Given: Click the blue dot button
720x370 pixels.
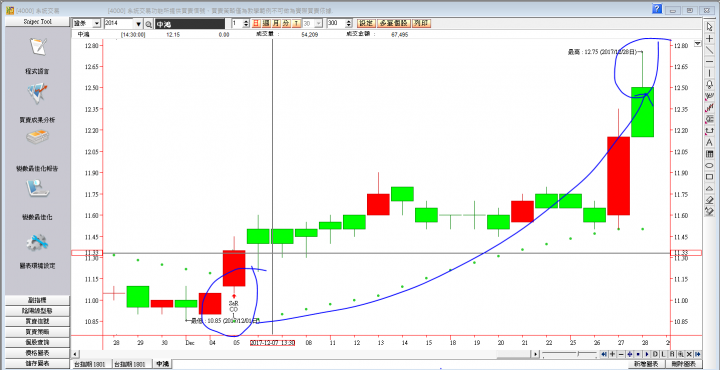Looking at the screenshot, I should click(x=638, y=354).
